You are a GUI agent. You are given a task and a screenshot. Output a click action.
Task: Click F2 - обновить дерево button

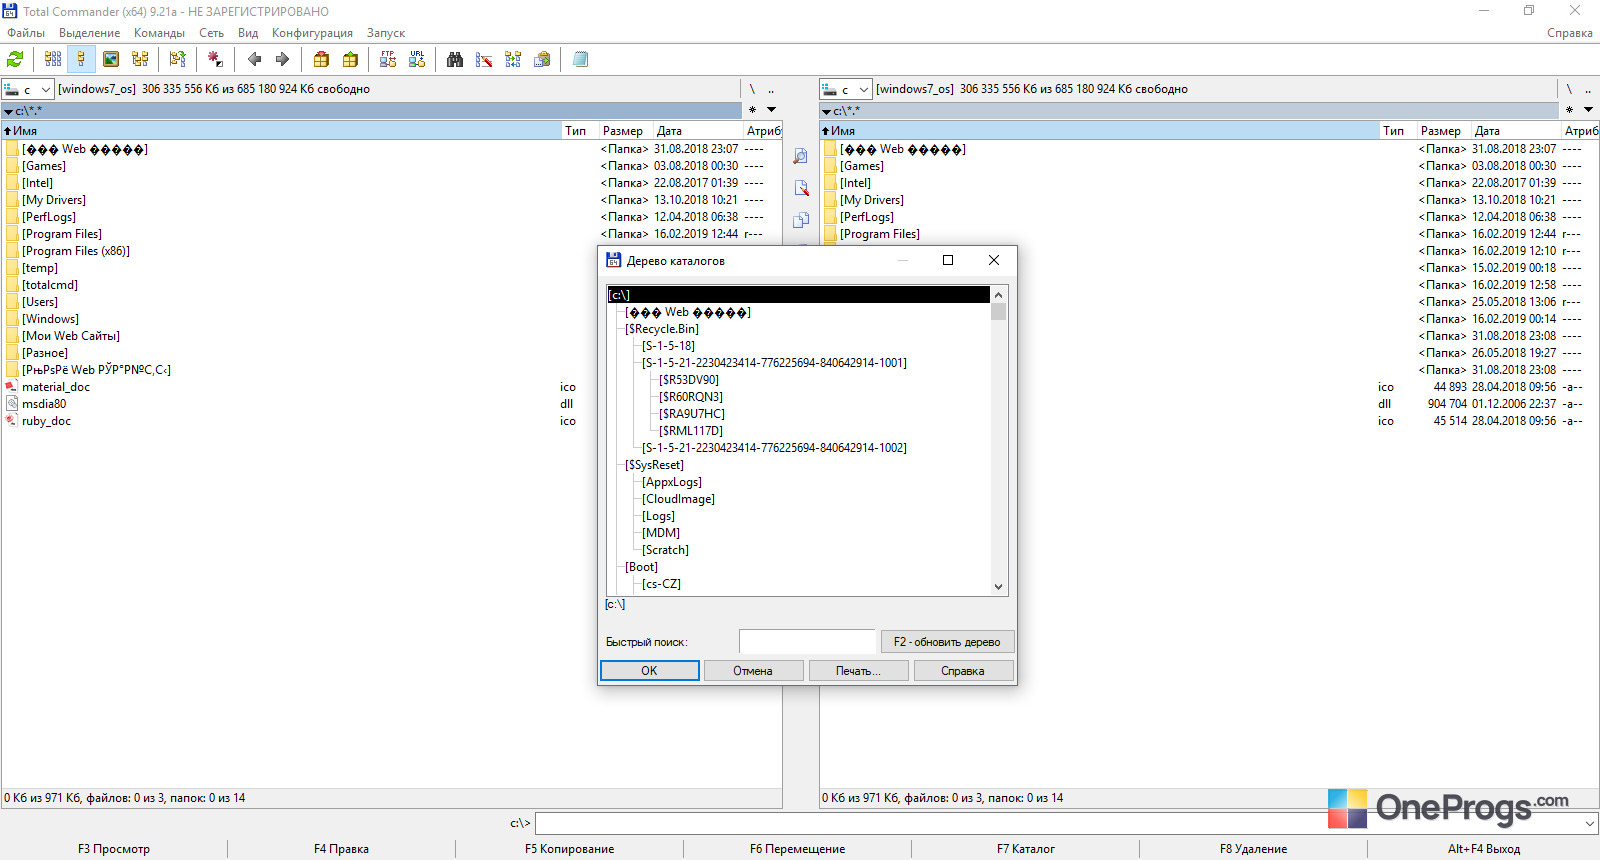947,642
